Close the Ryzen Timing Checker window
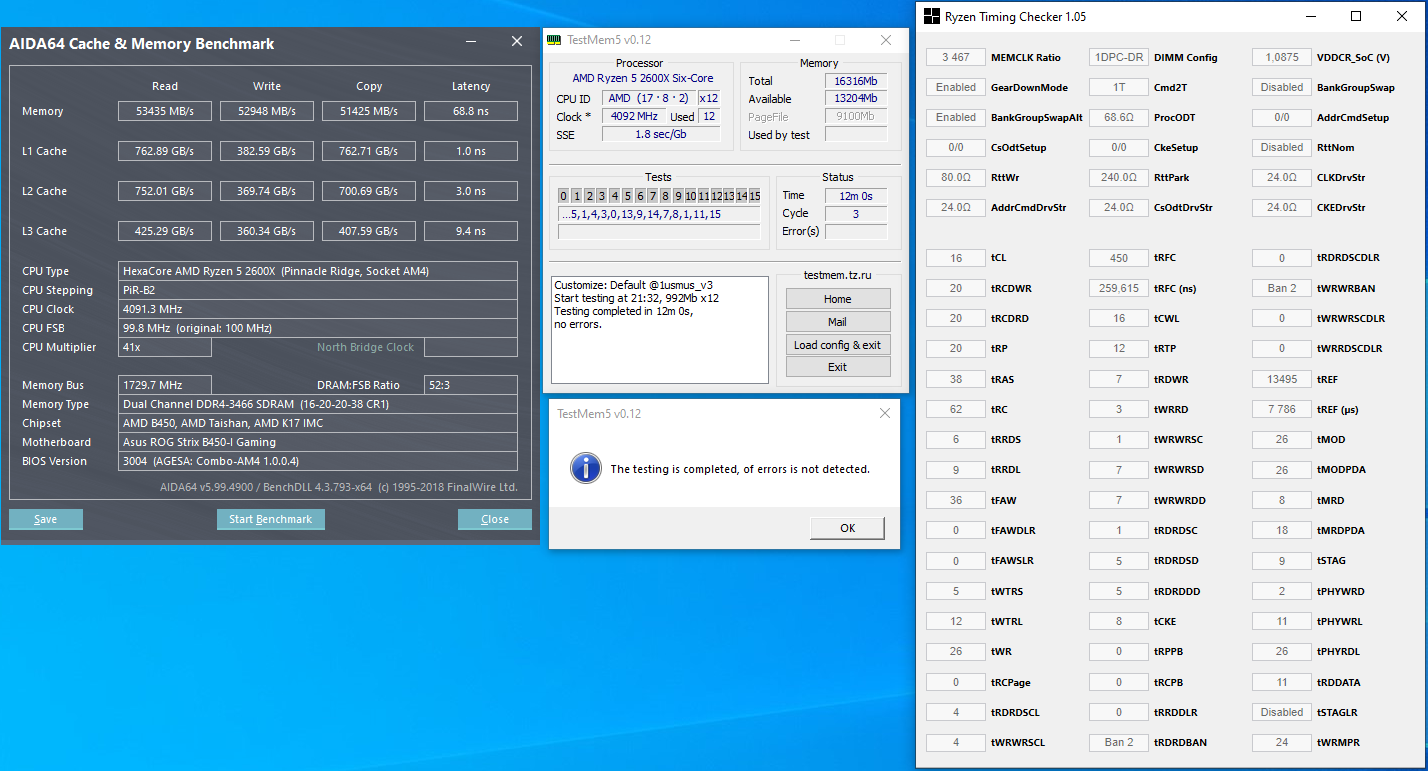 1401,16
